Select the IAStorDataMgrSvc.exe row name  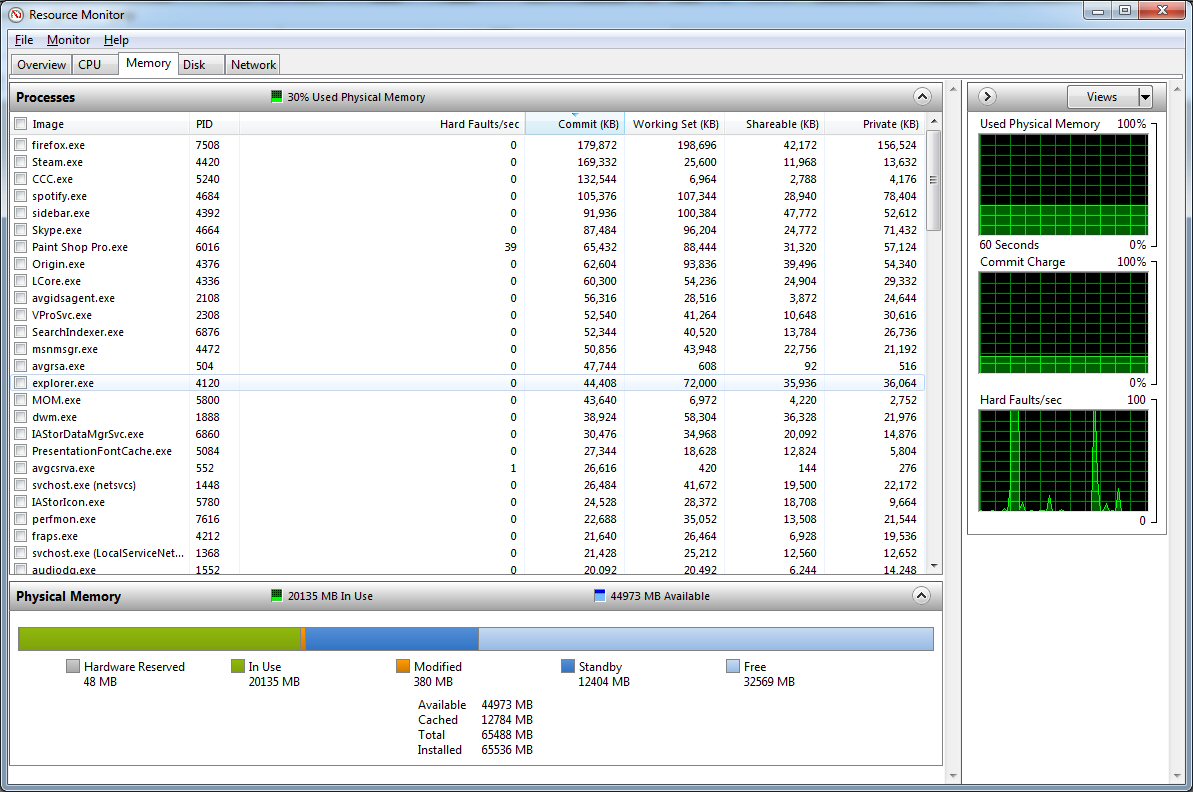[87, 434]
